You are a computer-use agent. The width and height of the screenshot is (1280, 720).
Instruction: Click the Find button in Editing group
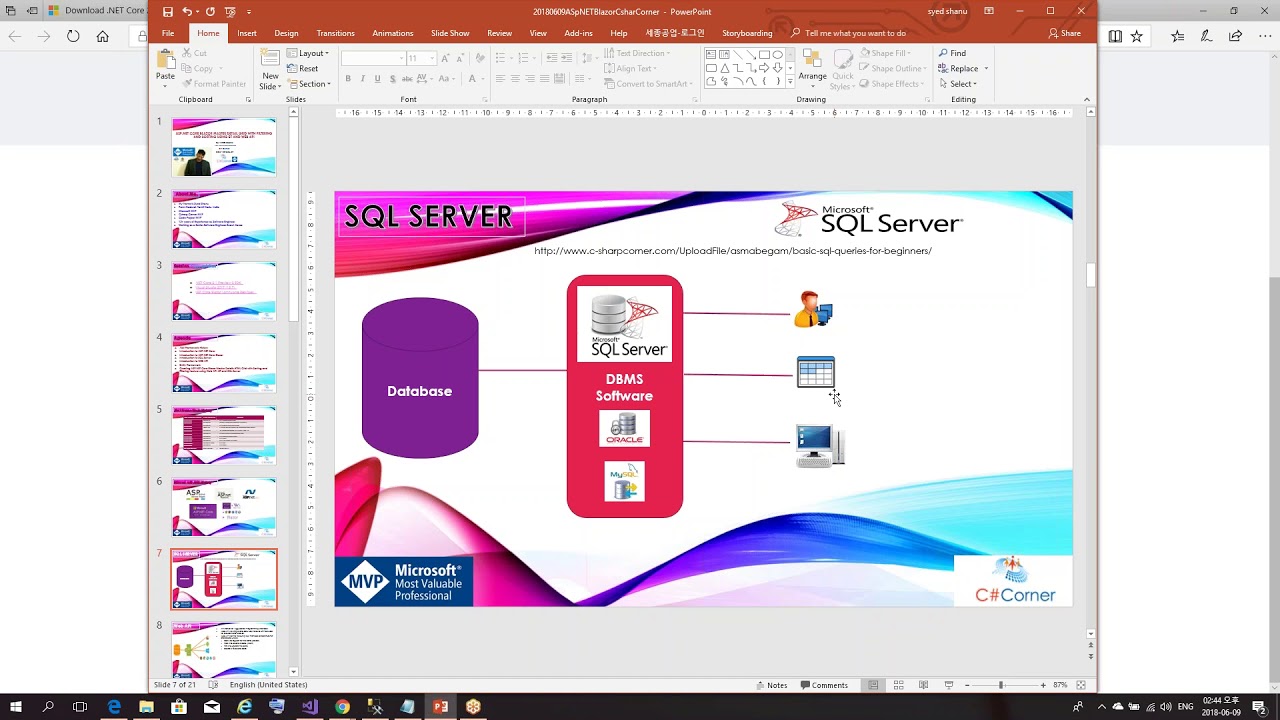coord(952,53)
